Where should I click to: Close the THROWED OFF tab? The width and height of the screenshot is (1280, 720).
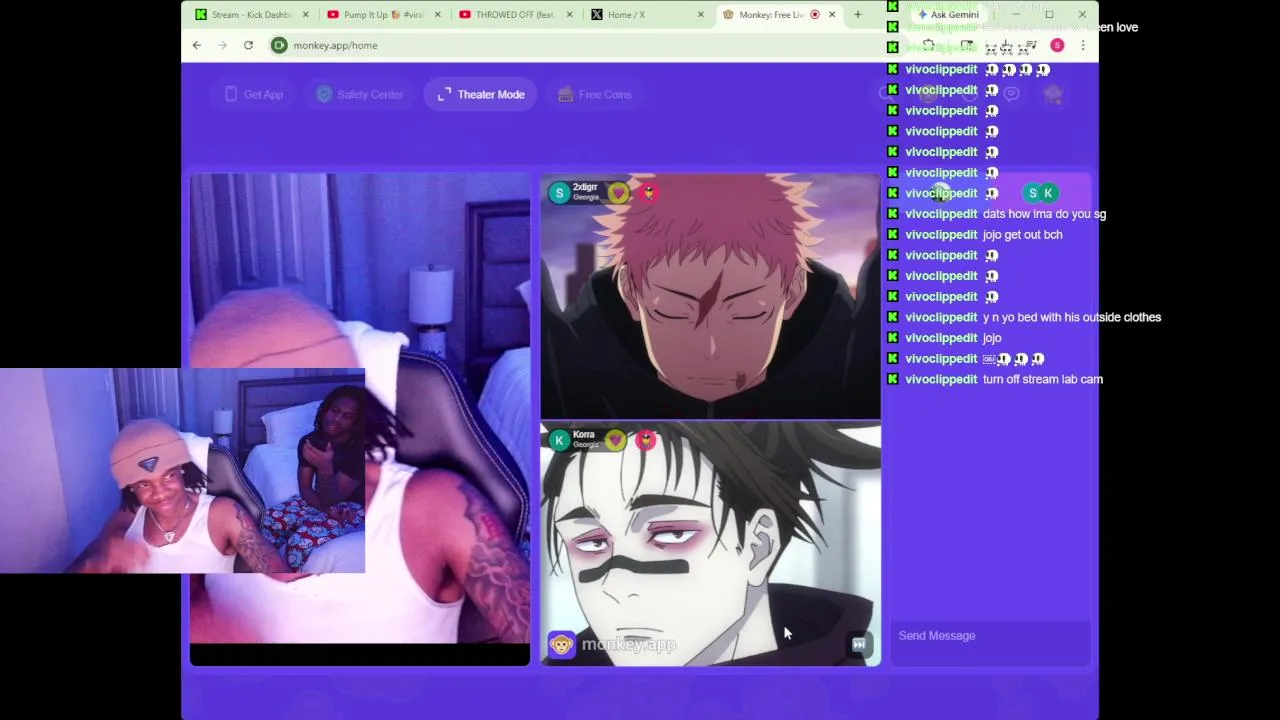[570, 14]
